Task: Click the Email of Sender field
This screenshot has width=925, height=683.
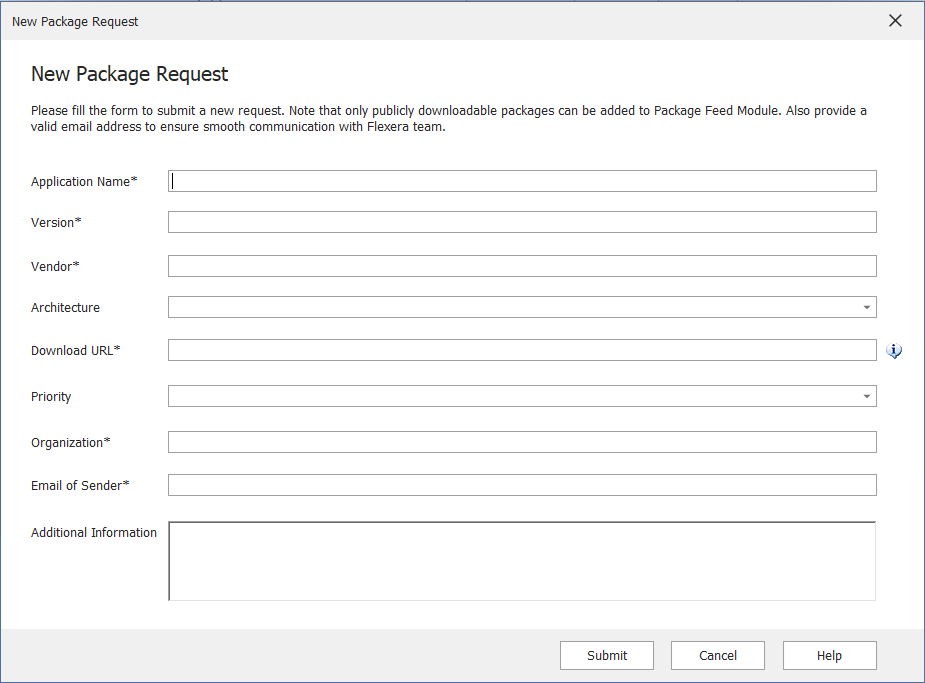Action: [x=520, y=485]
